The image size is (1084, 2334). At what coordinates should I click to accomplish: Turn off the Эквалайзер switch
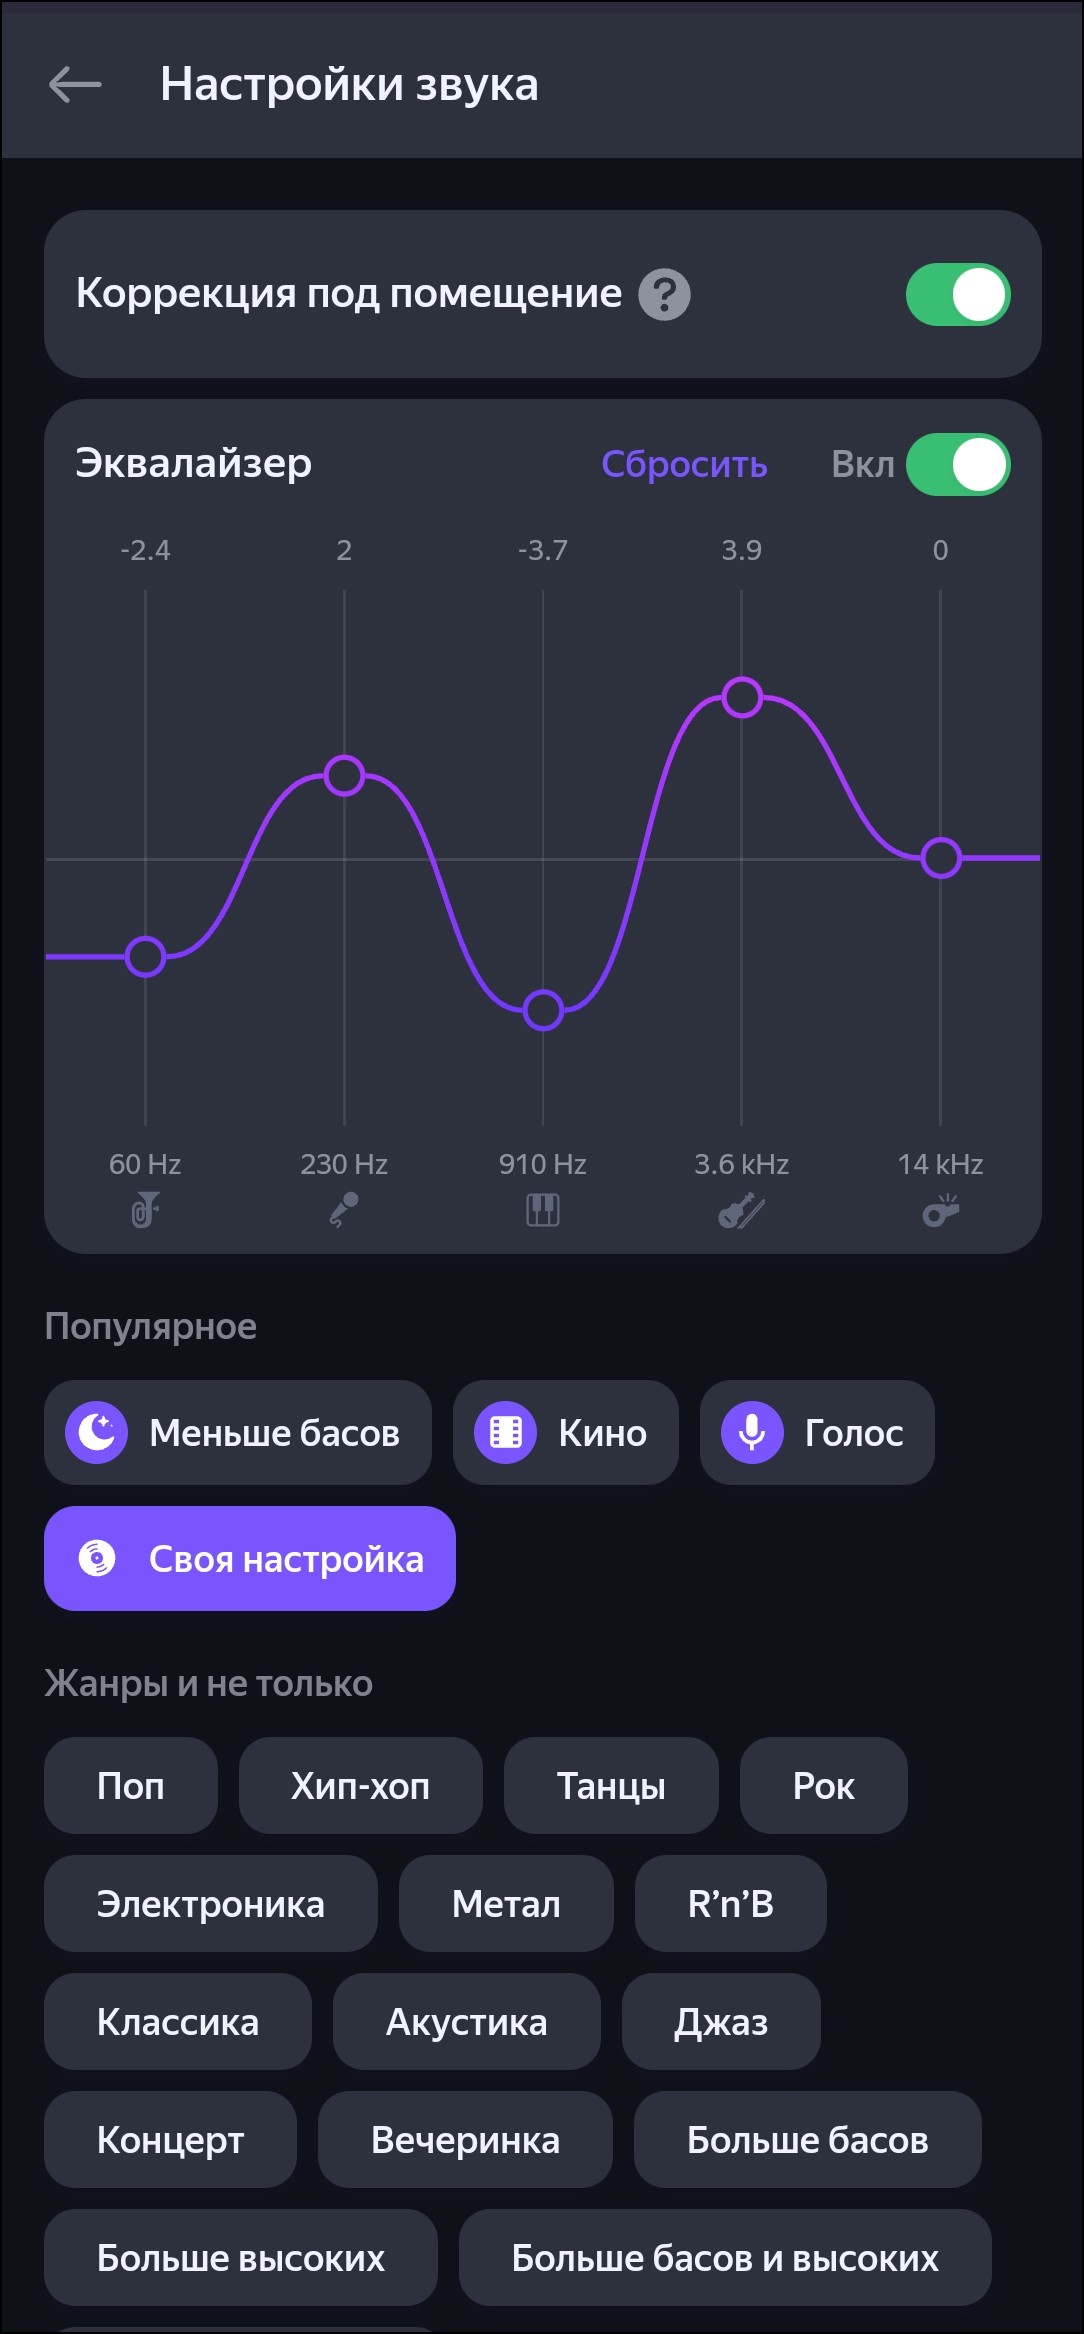coord(957,465)
